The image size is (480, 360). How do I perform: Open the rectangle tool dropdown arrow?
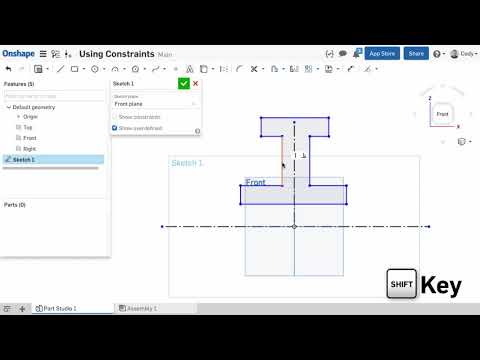84,69
